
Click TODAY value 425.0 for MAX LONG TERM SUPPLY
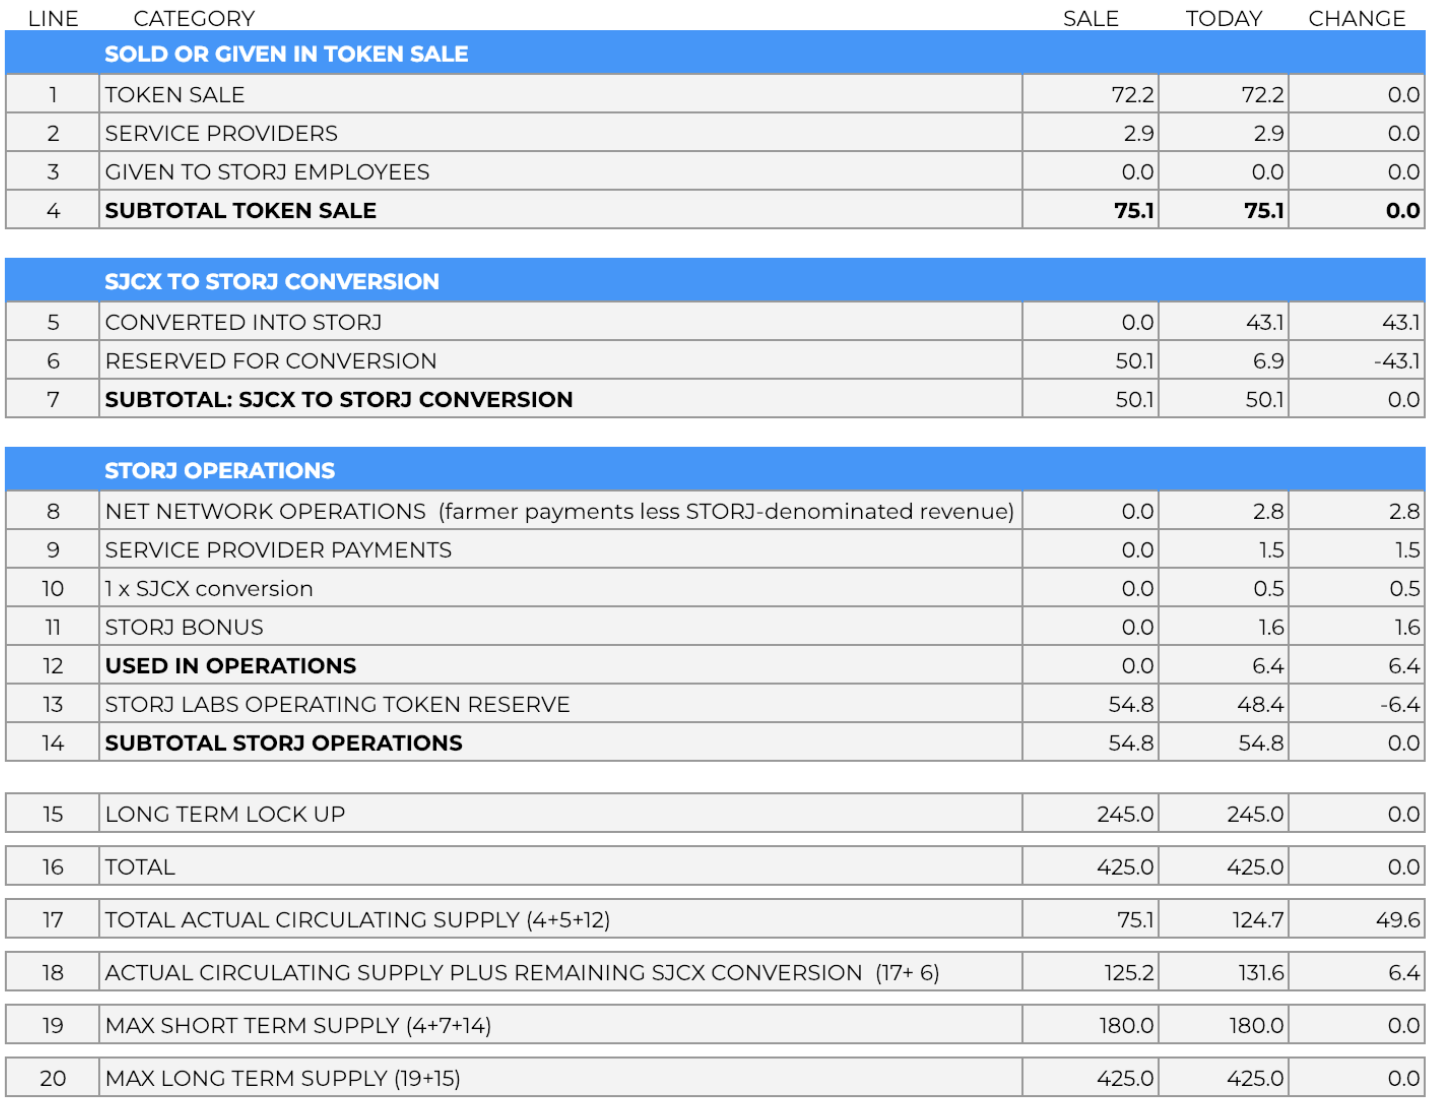[1255, 1078]
